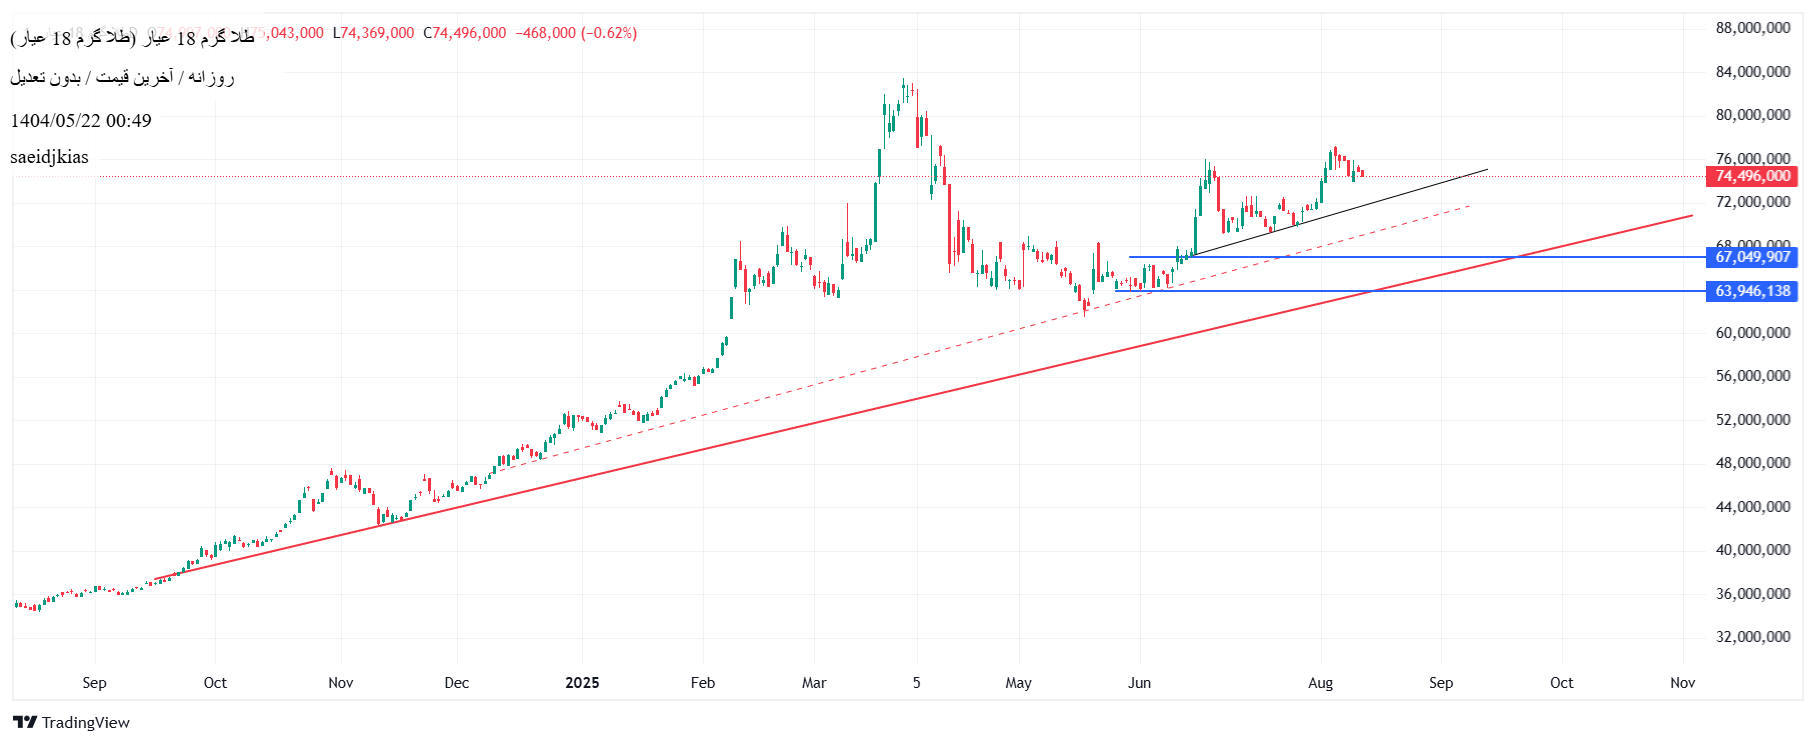Click the first Nov label on time axis
The height and width of the screenshot is (744, 1816).
click(341, 683)
